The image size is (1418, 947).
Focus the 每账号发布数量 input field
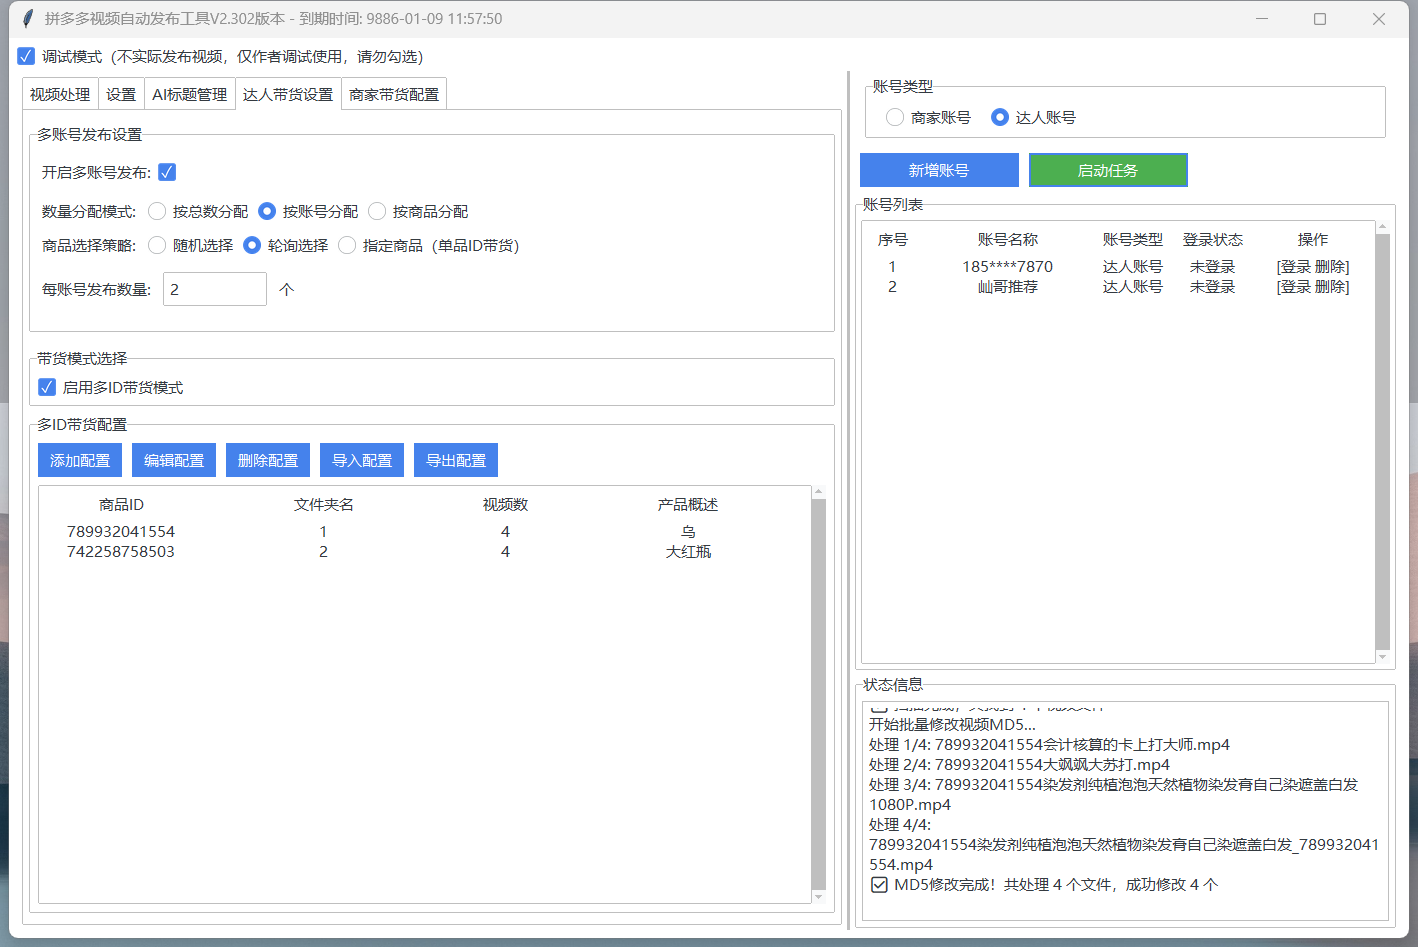[215, 289]
